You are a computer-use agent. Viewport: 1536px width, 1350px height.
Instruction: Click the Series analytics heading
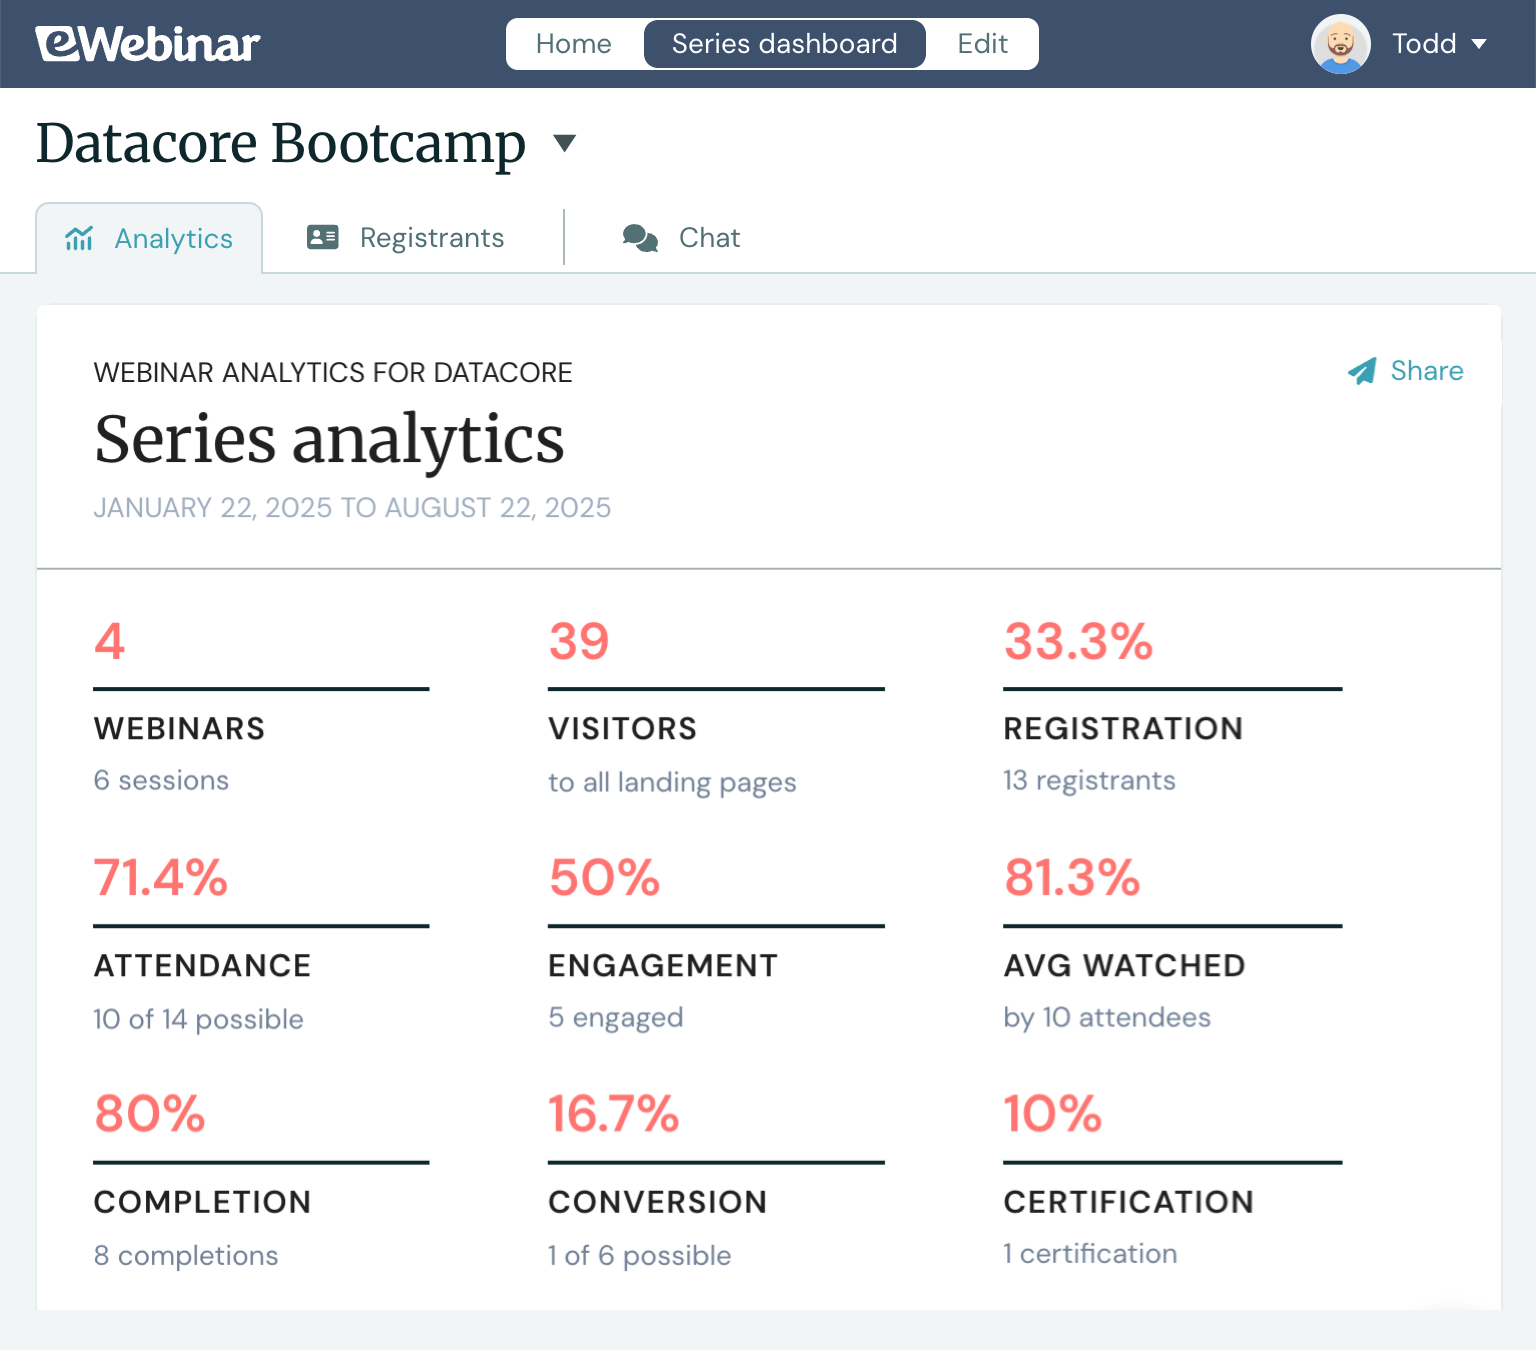click(329, 440)
